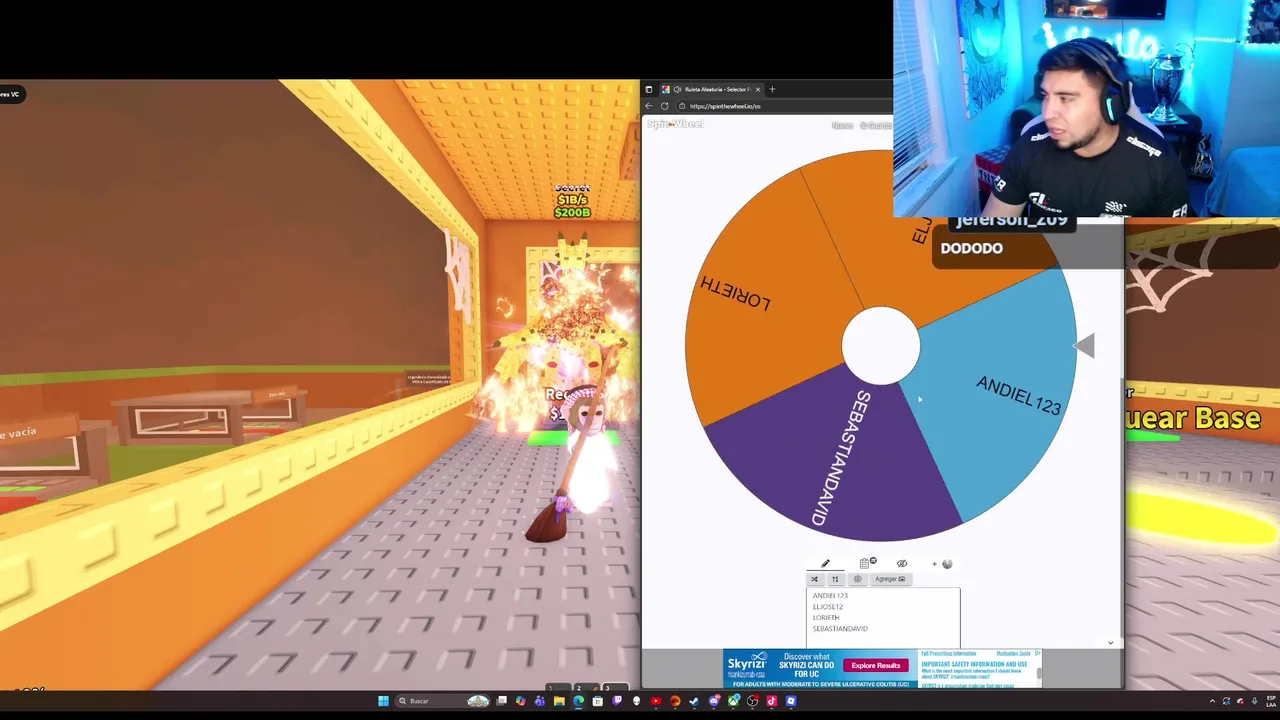
Task: Open OBS Studio from the taskbar
Action: pyautogui.click(x=752, y=701)
